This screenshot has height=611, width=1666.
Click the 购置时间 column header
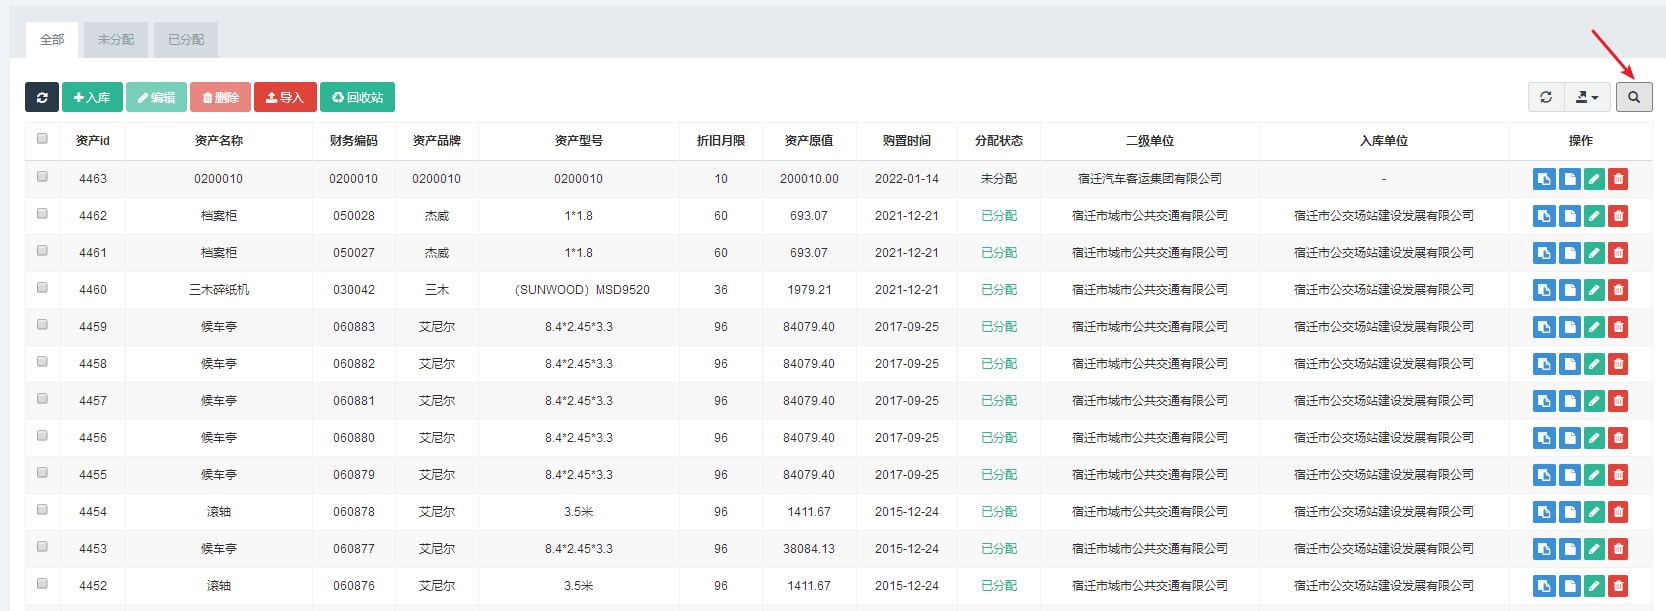pos(906,141)
